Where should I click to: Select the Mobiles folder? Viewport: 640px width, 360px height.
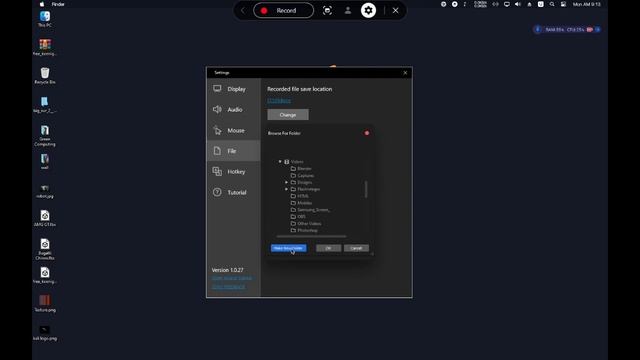[x=301, y=203]
